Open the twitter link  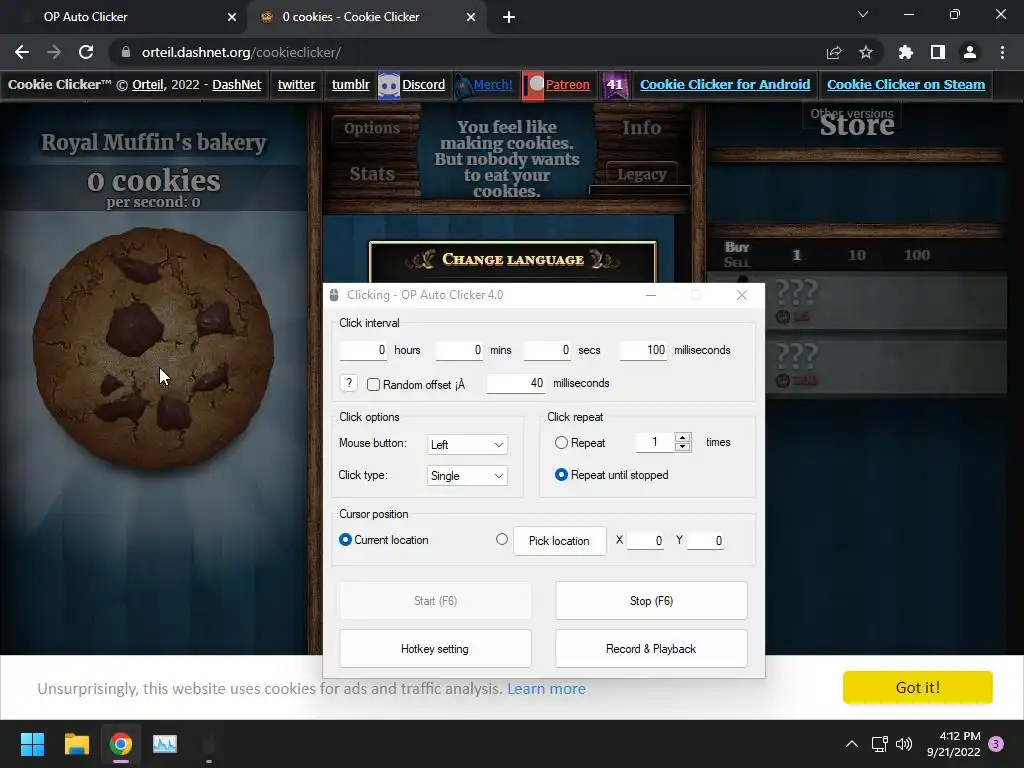296,85
